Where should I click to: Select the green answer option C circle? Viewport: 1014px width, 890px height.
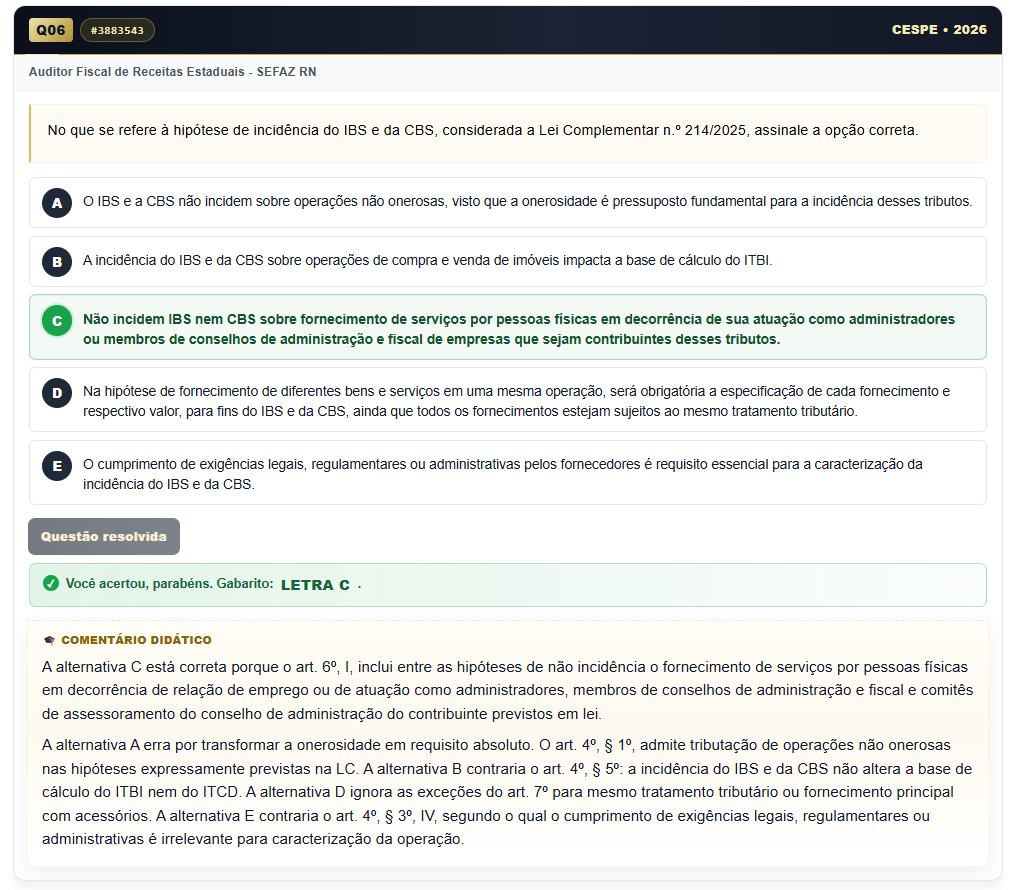point(57,321)
